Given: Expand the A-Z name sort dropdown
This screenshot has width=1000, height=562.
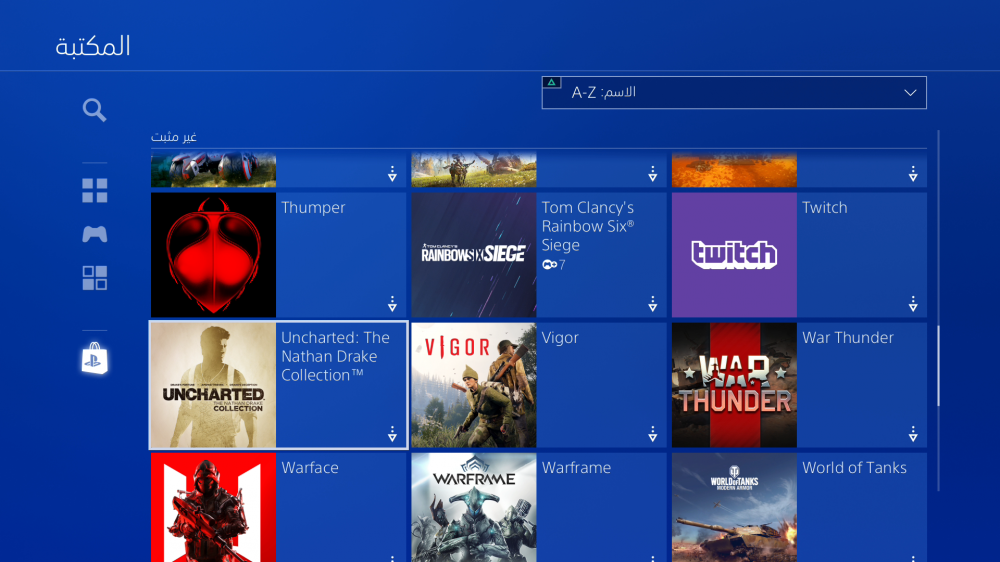Looking at the screenshot, I should click(734, 93).
